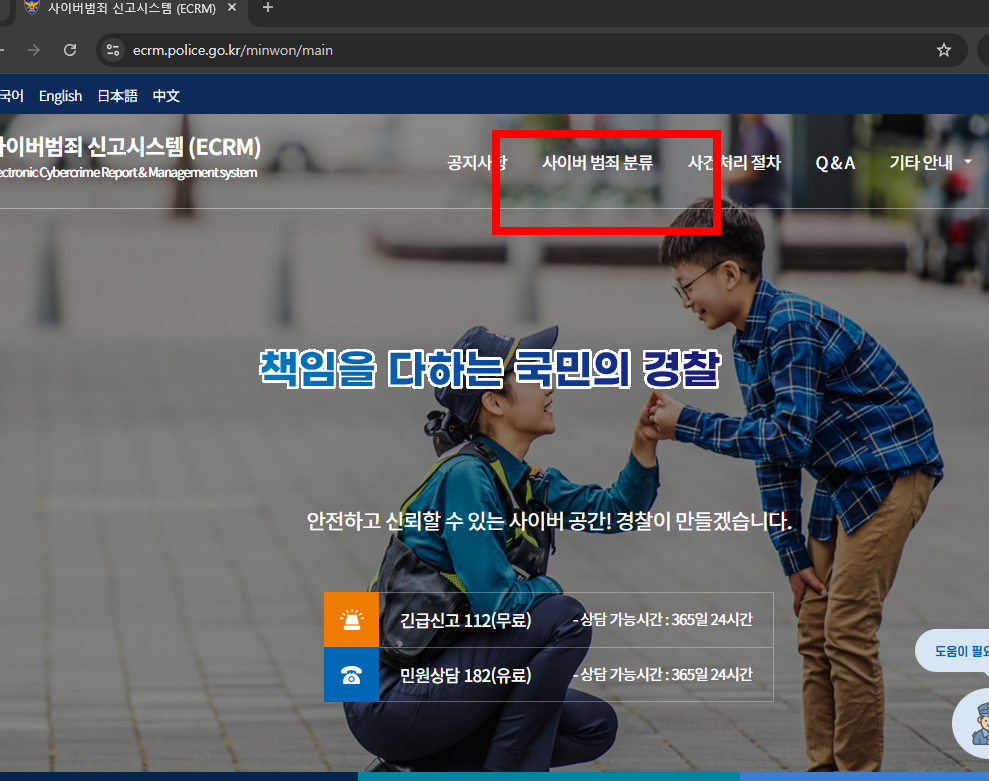Select the Q&A menu item
The height and width of the screenshot is (781, 989).
835,162
